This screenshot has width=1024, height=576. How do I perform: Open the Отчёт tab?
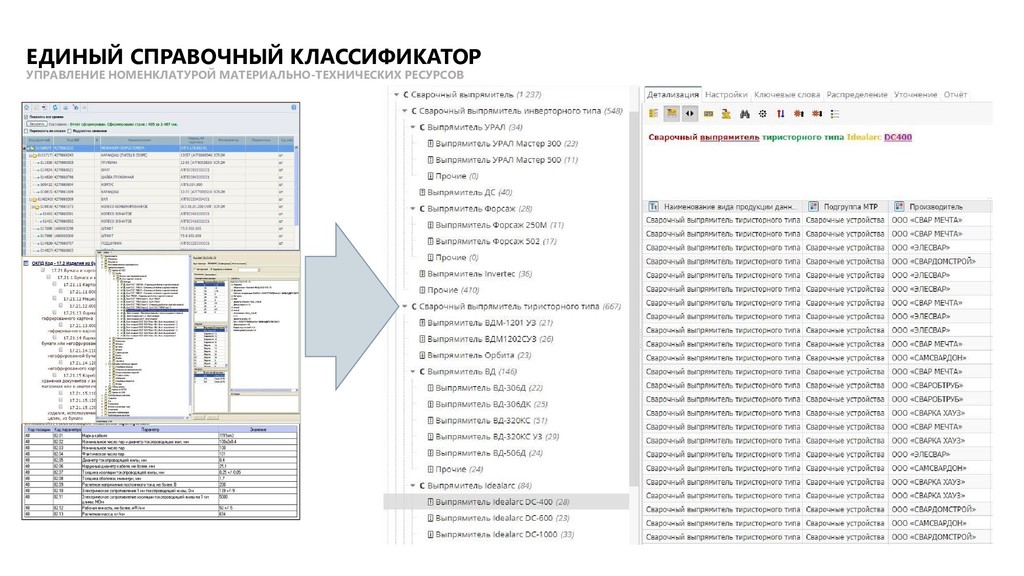pos(955,95)
